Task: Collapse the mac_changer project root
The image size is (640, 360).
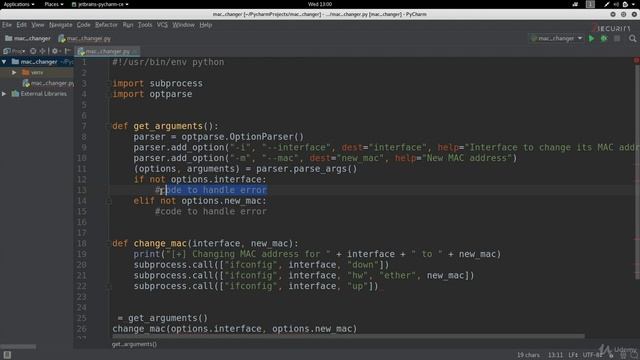Action: click(4, 62)
